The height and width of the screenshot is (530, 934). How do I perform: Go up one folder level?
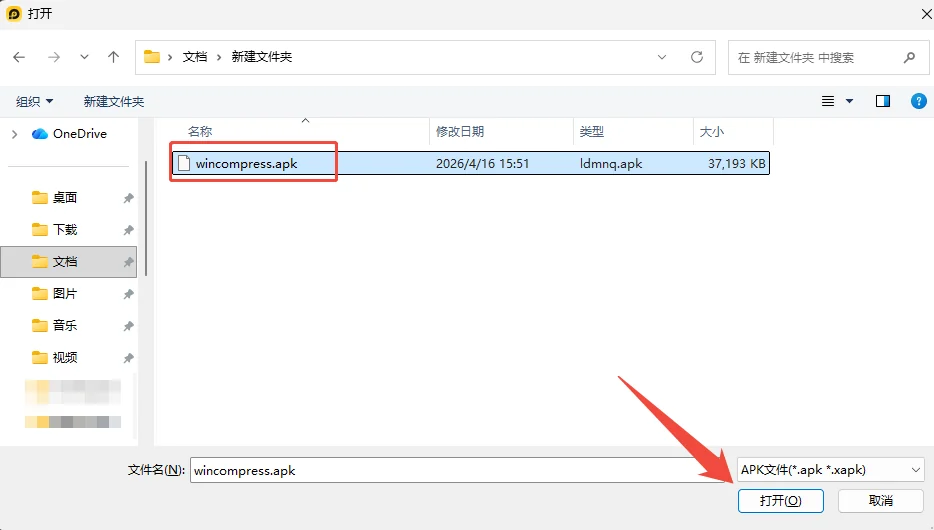click(x=113, y=57)
